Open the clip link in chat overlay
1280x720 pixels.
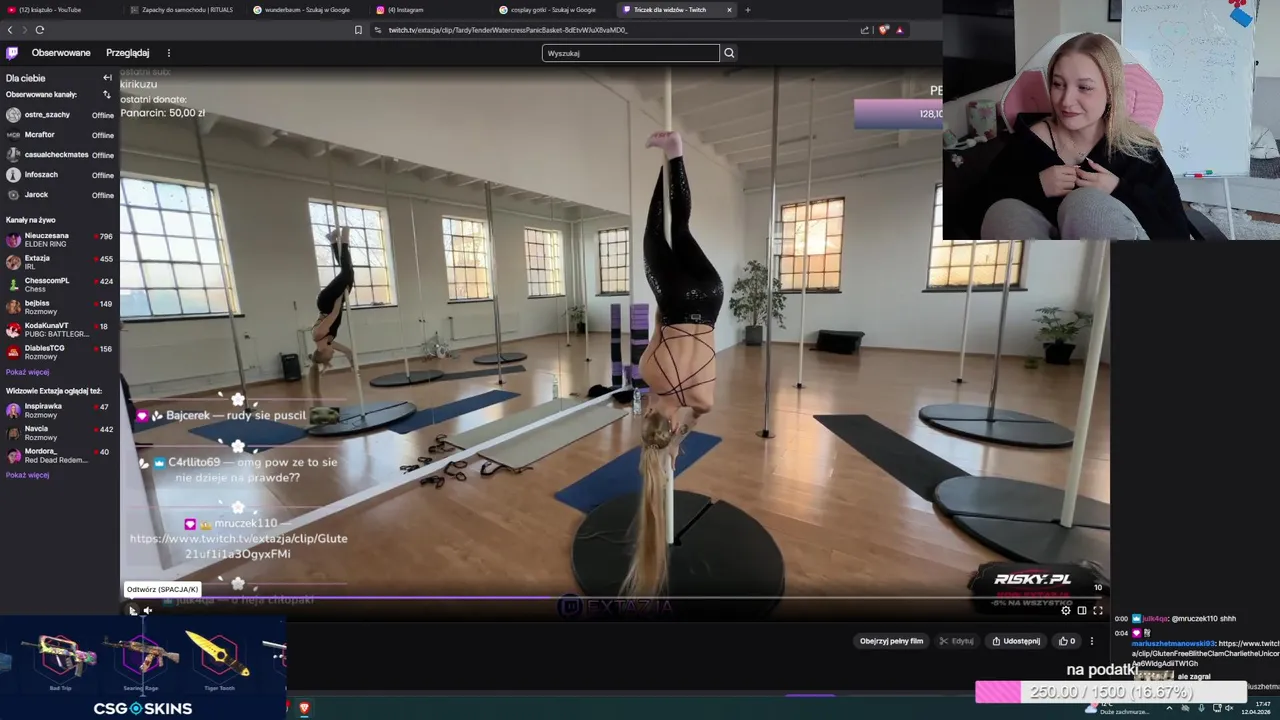pyautogui.click(x=238, y=546)
